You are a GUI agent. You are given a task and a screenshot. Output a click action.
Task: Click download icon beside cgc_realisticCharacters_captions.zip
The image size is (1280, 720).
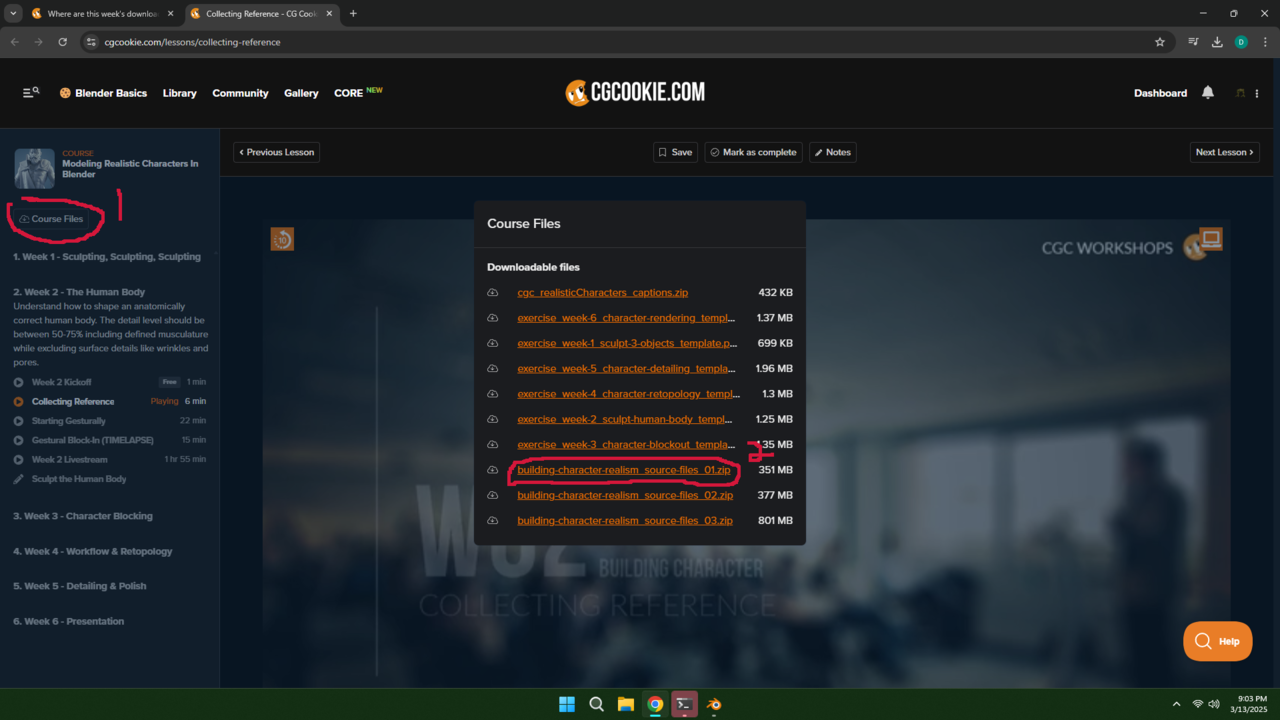point(493,293)
